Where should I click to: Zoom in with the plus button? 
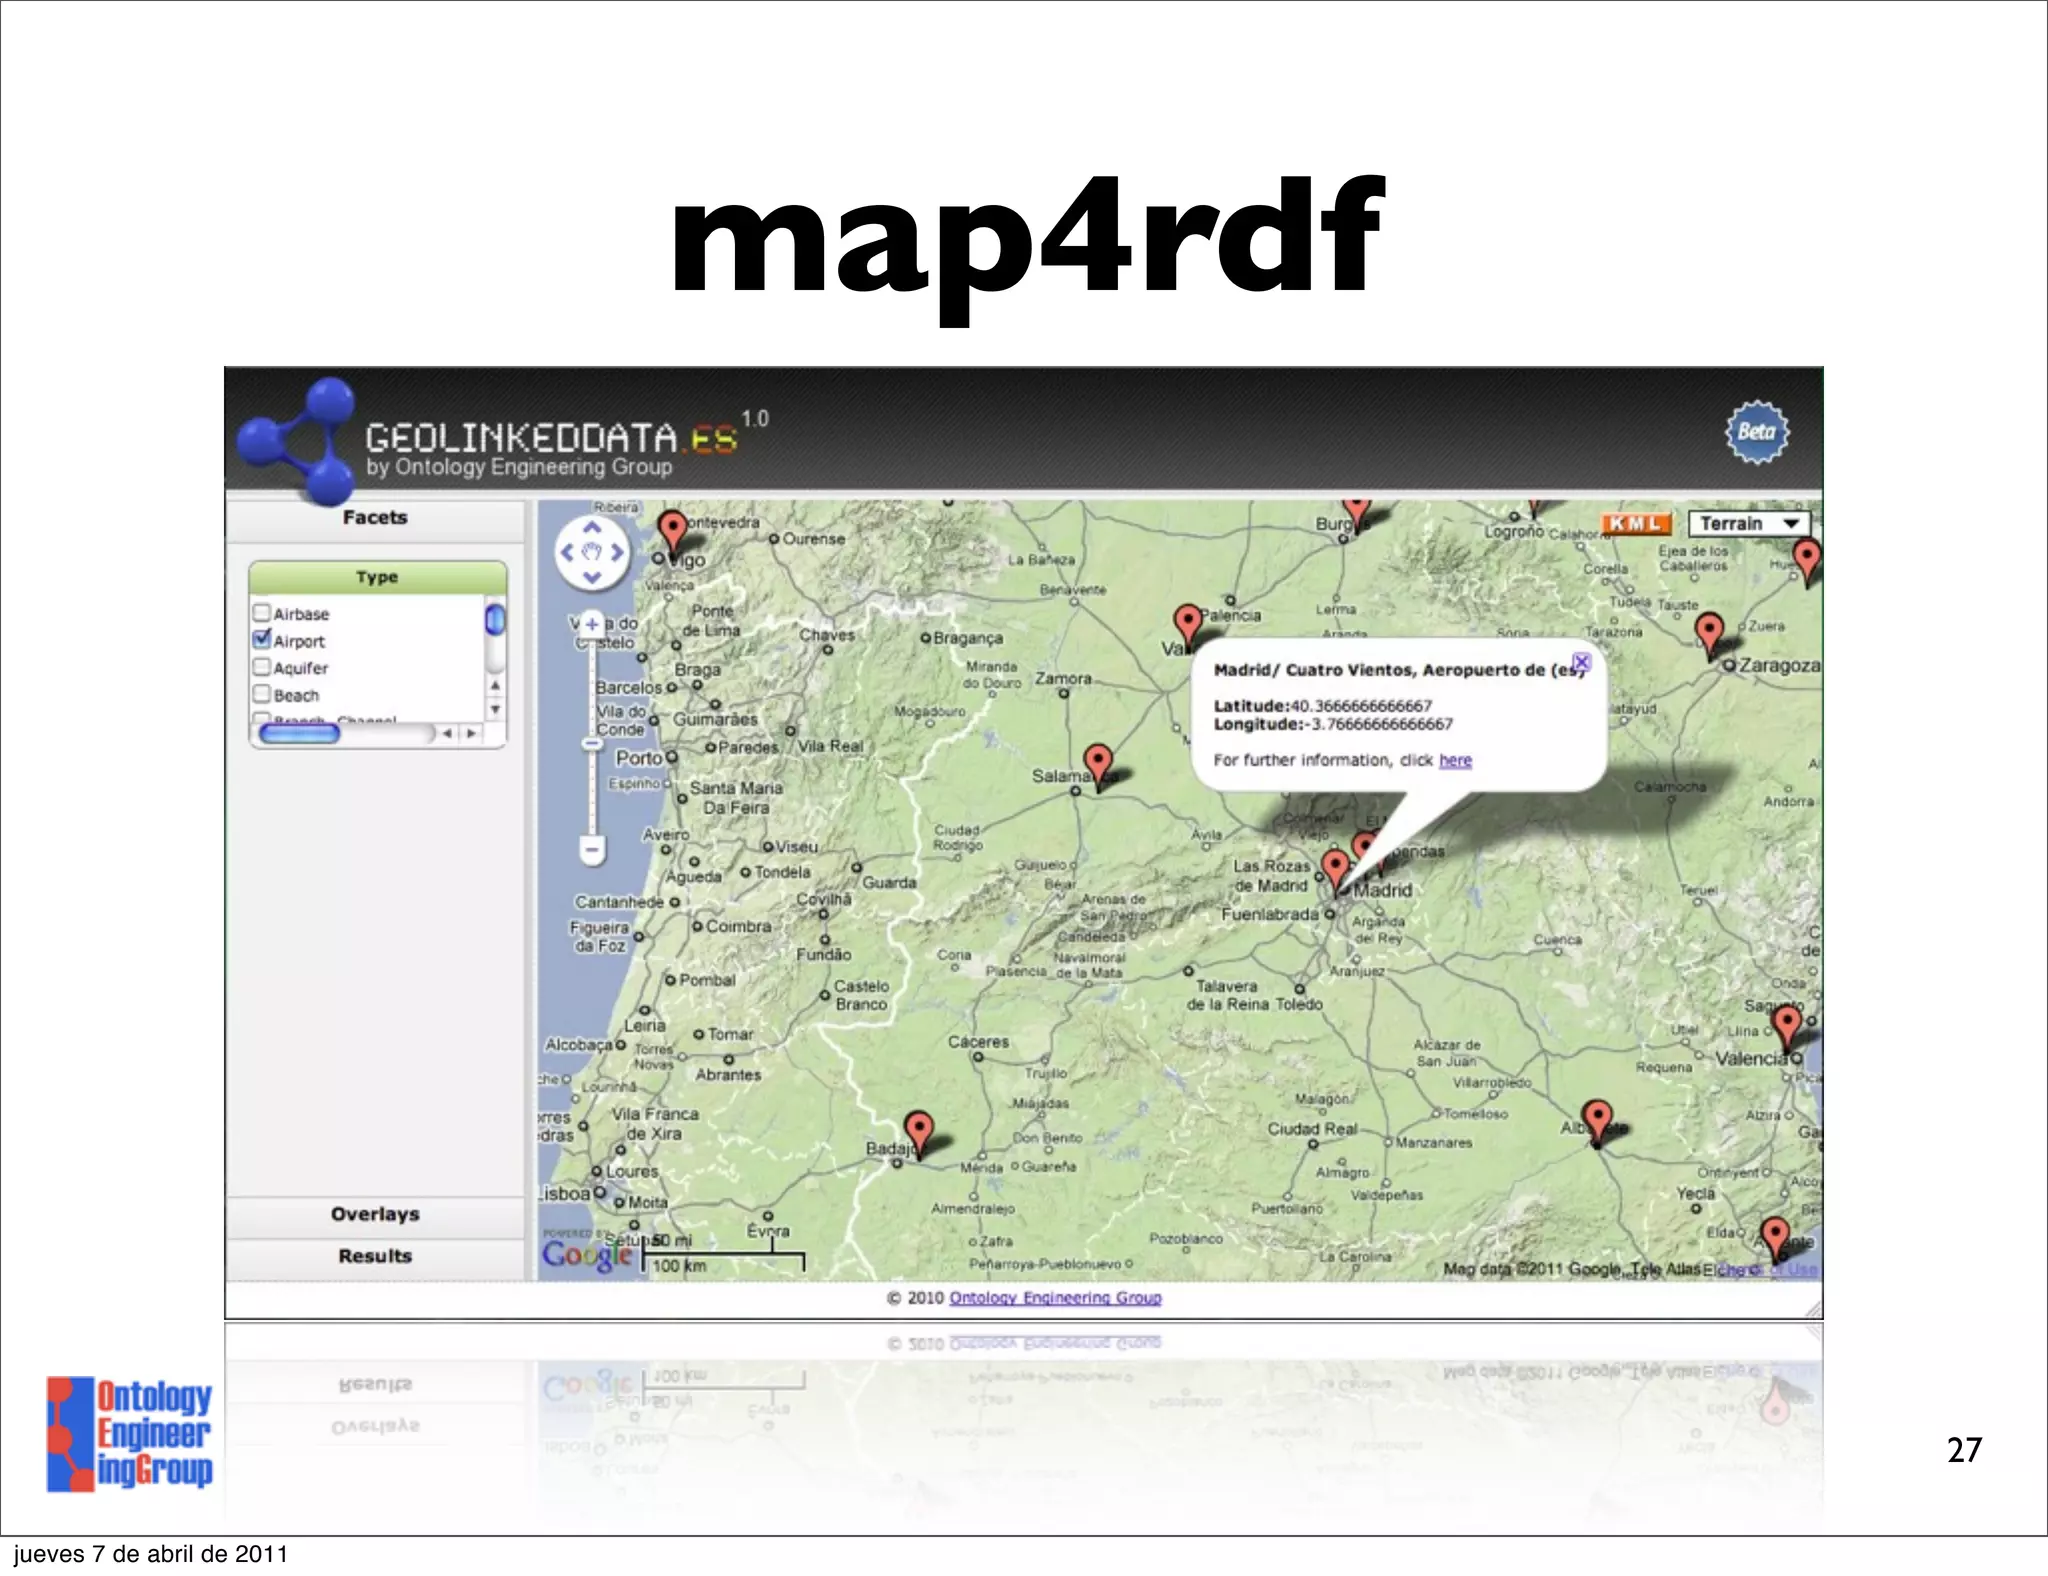[592, 624]
